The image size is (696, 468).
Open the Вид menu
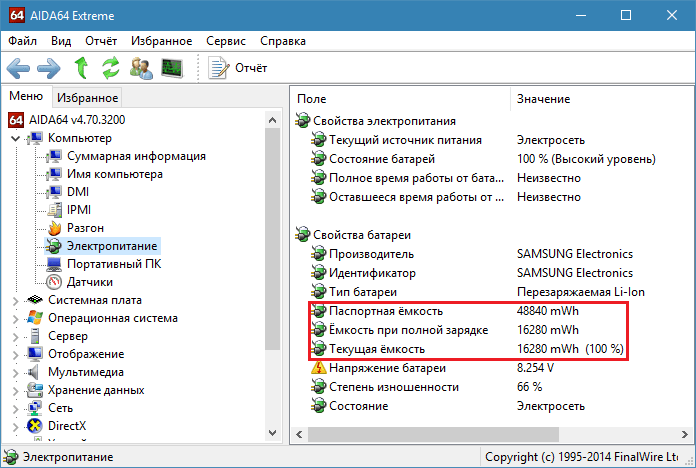pos(61,41)
